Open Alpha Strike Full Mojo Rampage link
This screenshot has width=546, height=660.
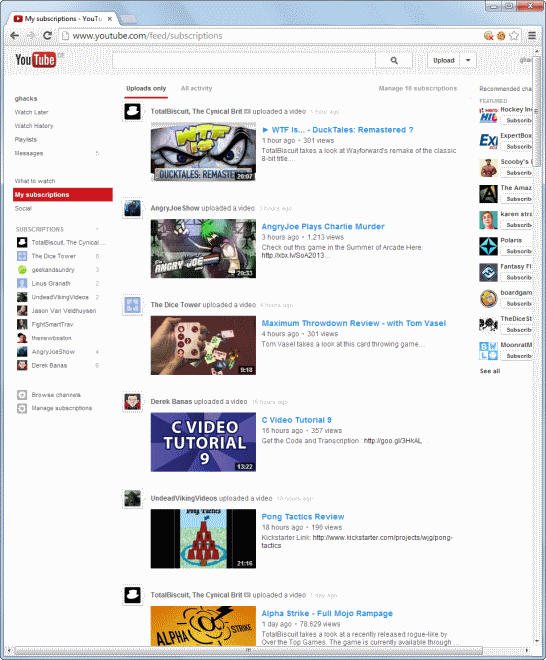click(x=327, y=613)
